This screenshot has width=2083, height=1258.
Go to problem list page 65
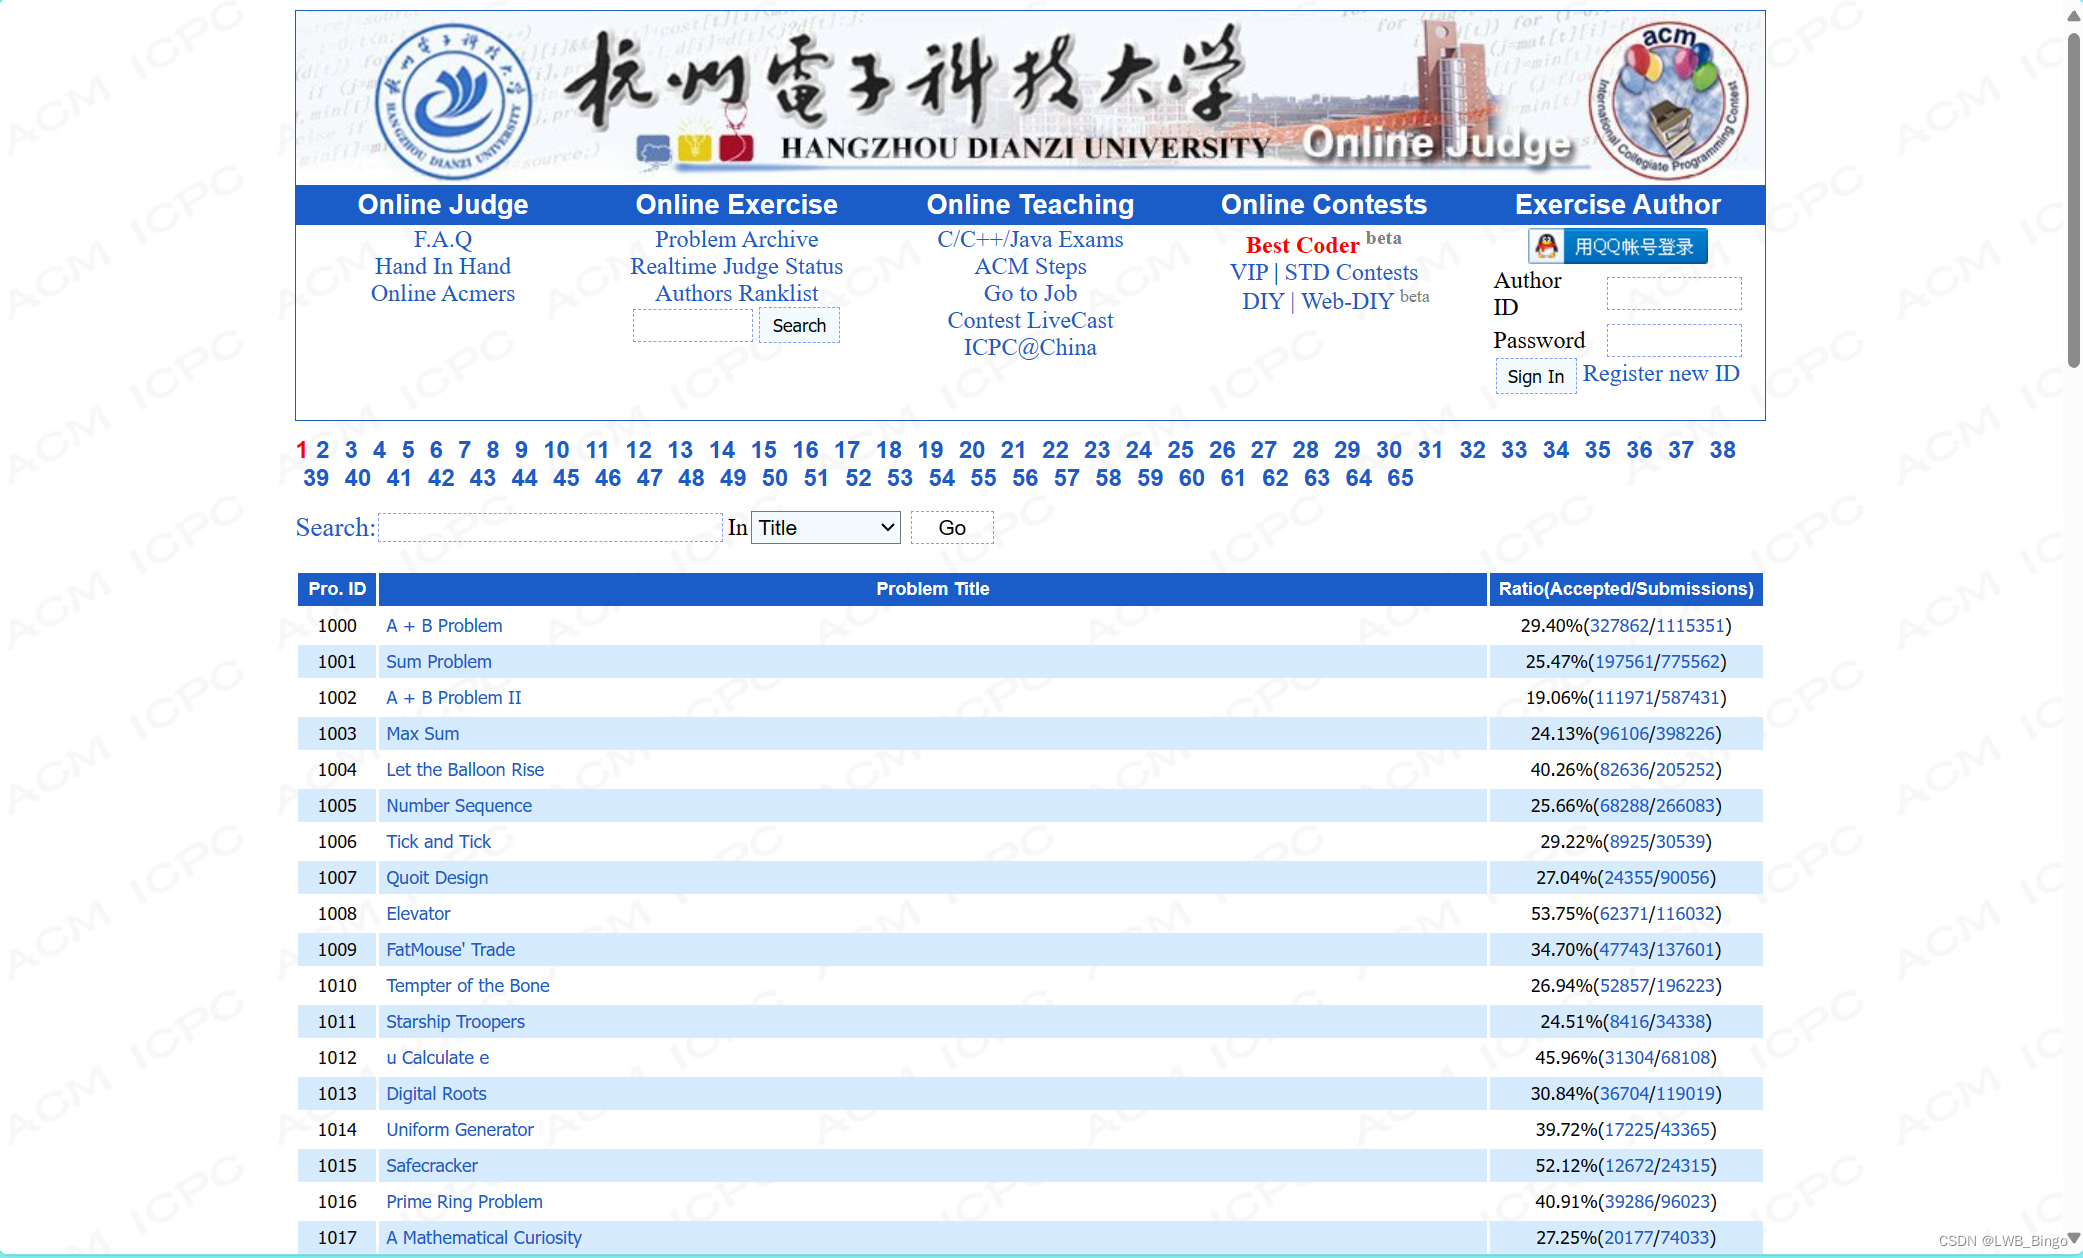point(1400,478)
